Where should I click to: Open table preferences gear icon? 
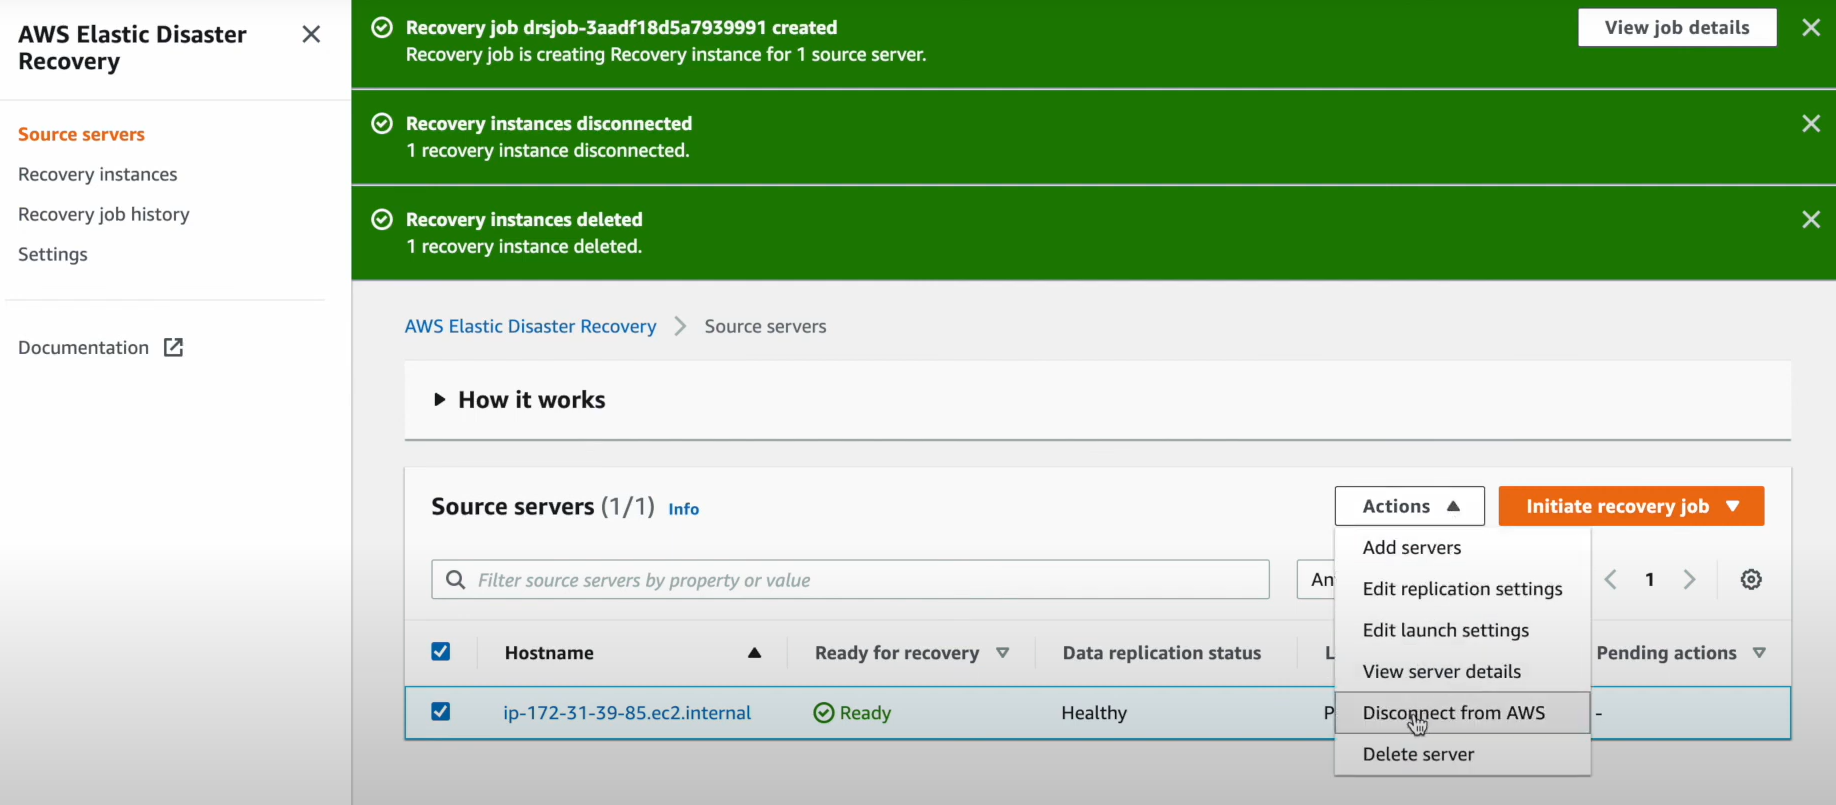(1751, 579)
